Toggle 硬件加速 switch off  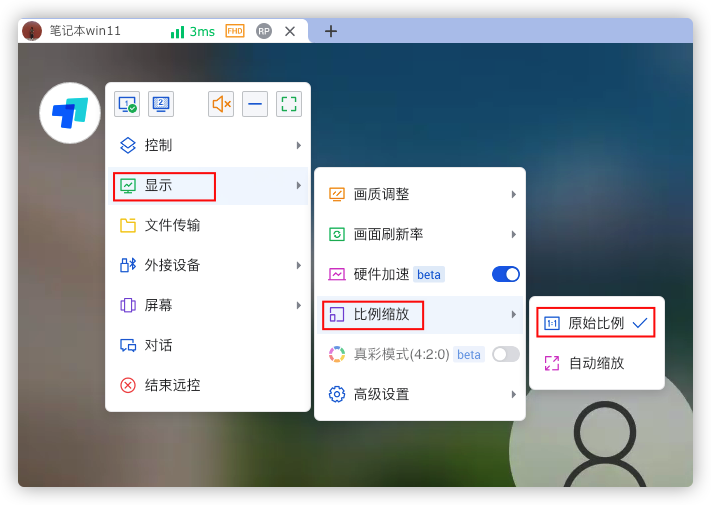click(505, 274)
